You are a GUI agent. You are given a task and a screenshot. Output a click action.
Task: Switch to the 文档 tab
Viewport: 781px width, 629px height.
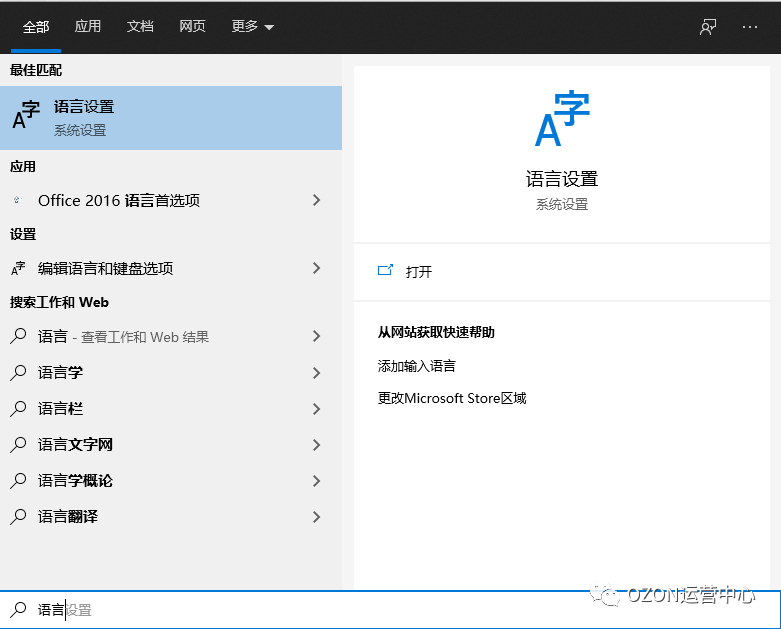coord(140,26)
